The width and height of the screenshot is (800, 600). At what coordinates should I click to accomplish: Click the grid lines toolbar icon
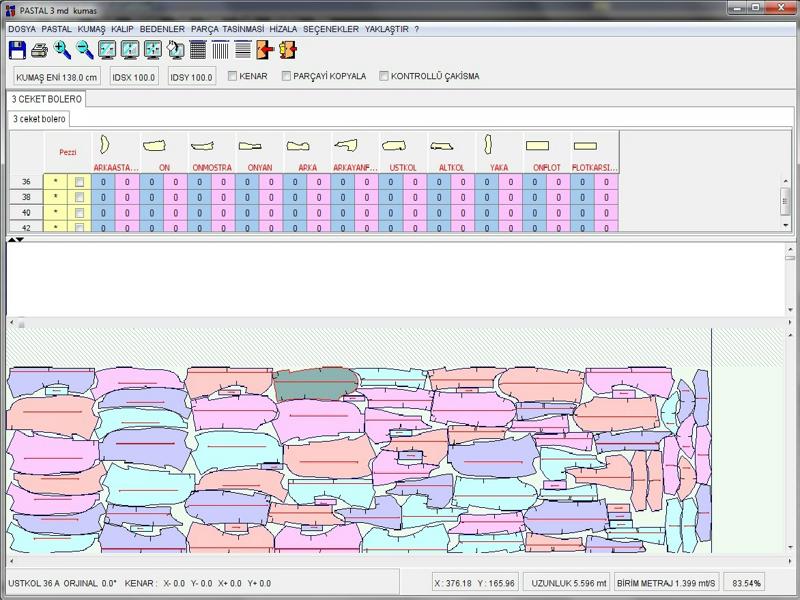(x=198, y=50)
